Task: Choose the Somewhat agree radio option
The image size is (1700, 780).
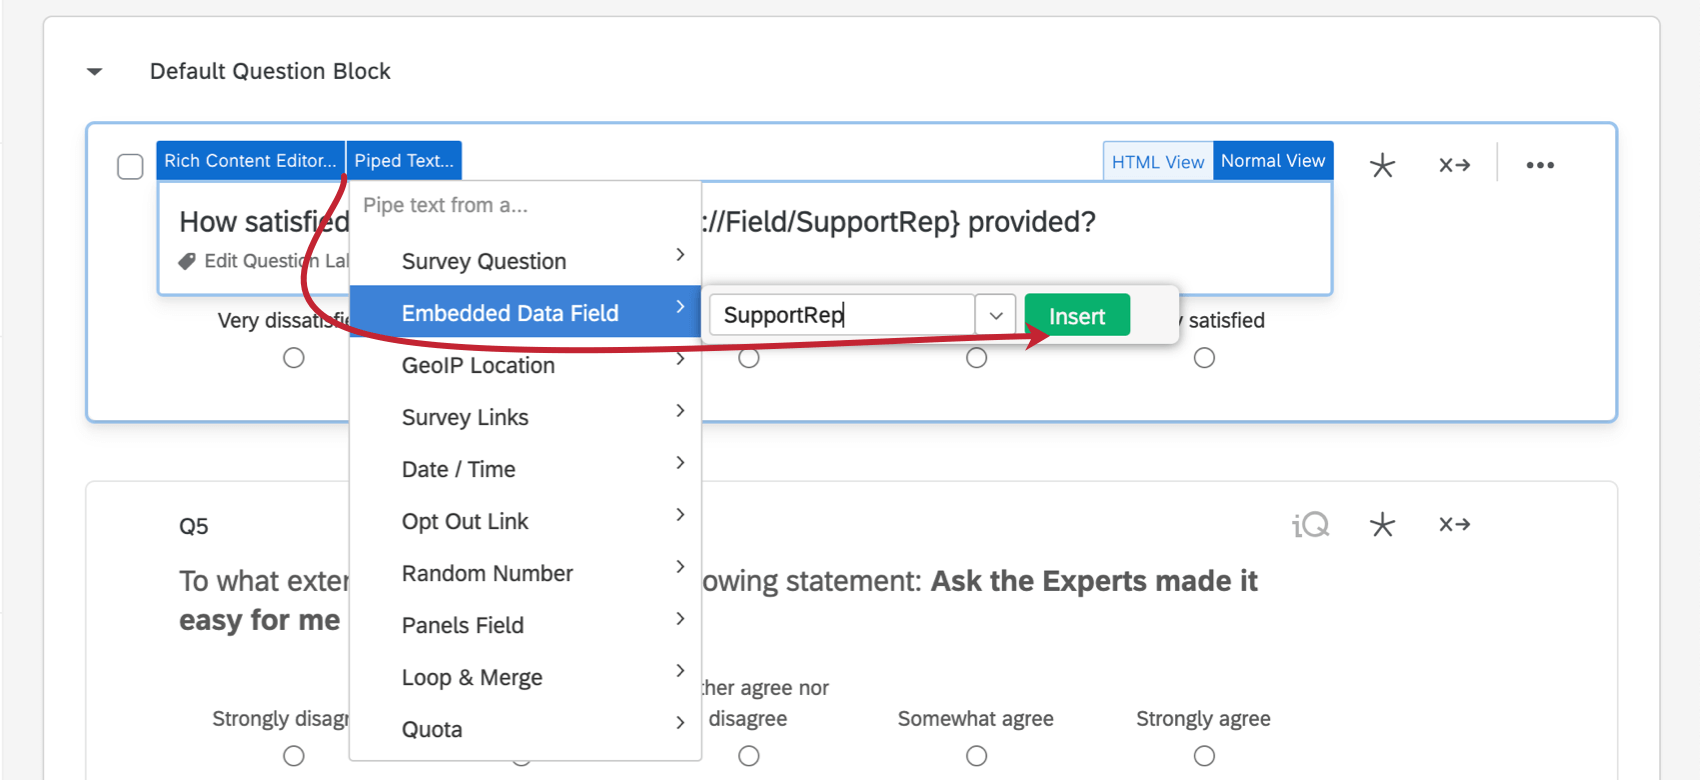Action: point(976,756)
